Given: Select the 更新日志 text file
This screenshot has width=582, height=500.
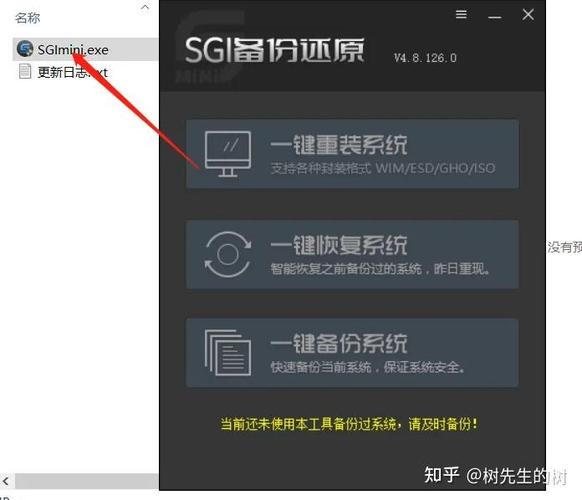Looking at the screenshot, I should pyautogui.click(x=73, y=72).
